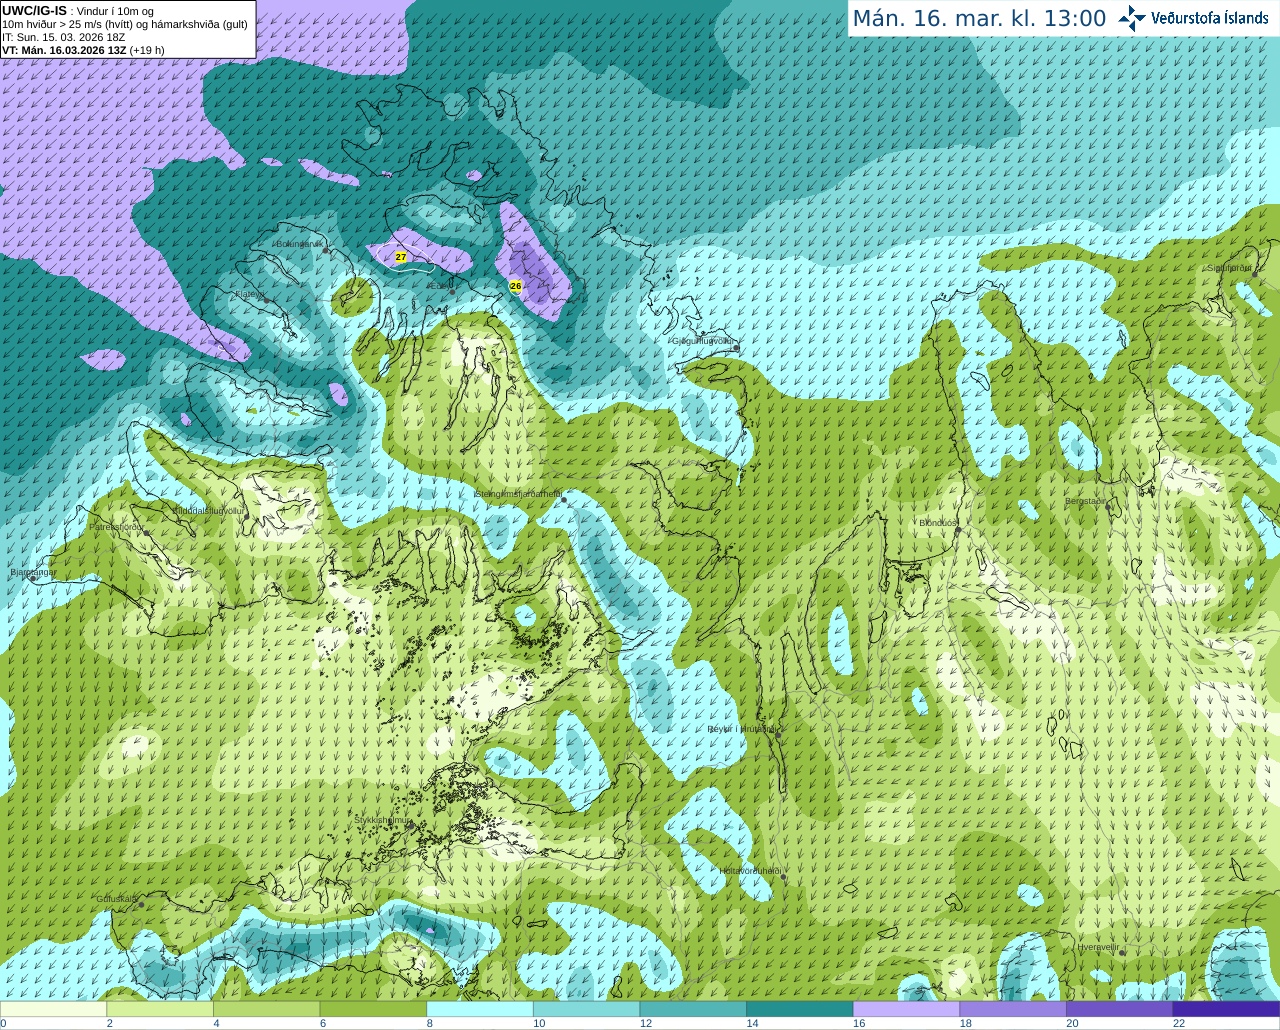This screenshot has height=1030, width=1280.
Task: Click the Bergstaðir station label
Action: click(x=1085, y=501)
